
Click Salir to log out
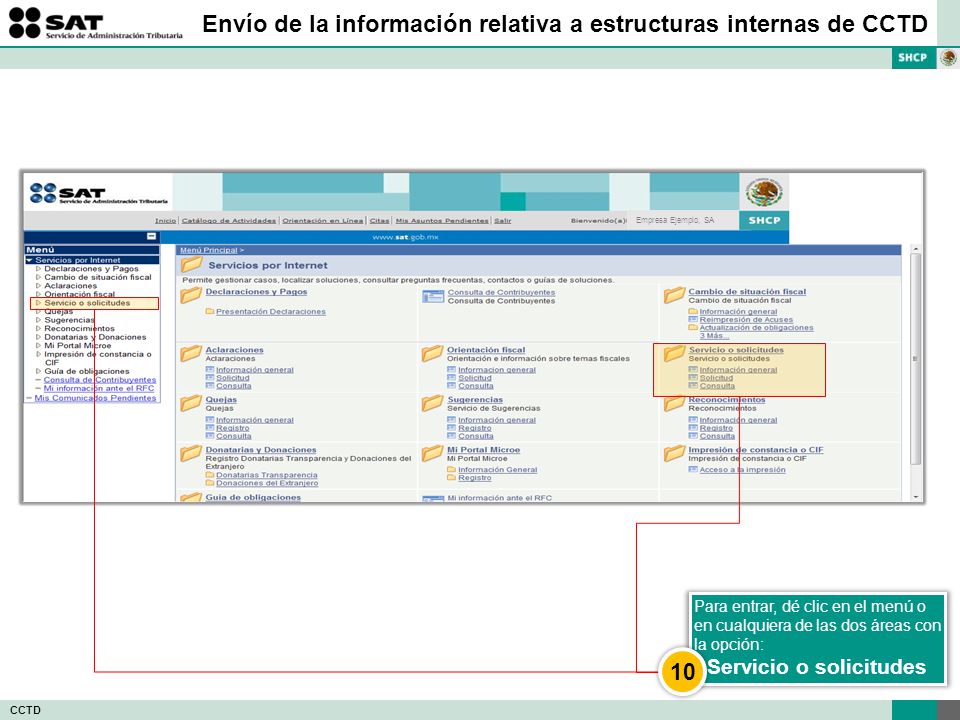503,220
